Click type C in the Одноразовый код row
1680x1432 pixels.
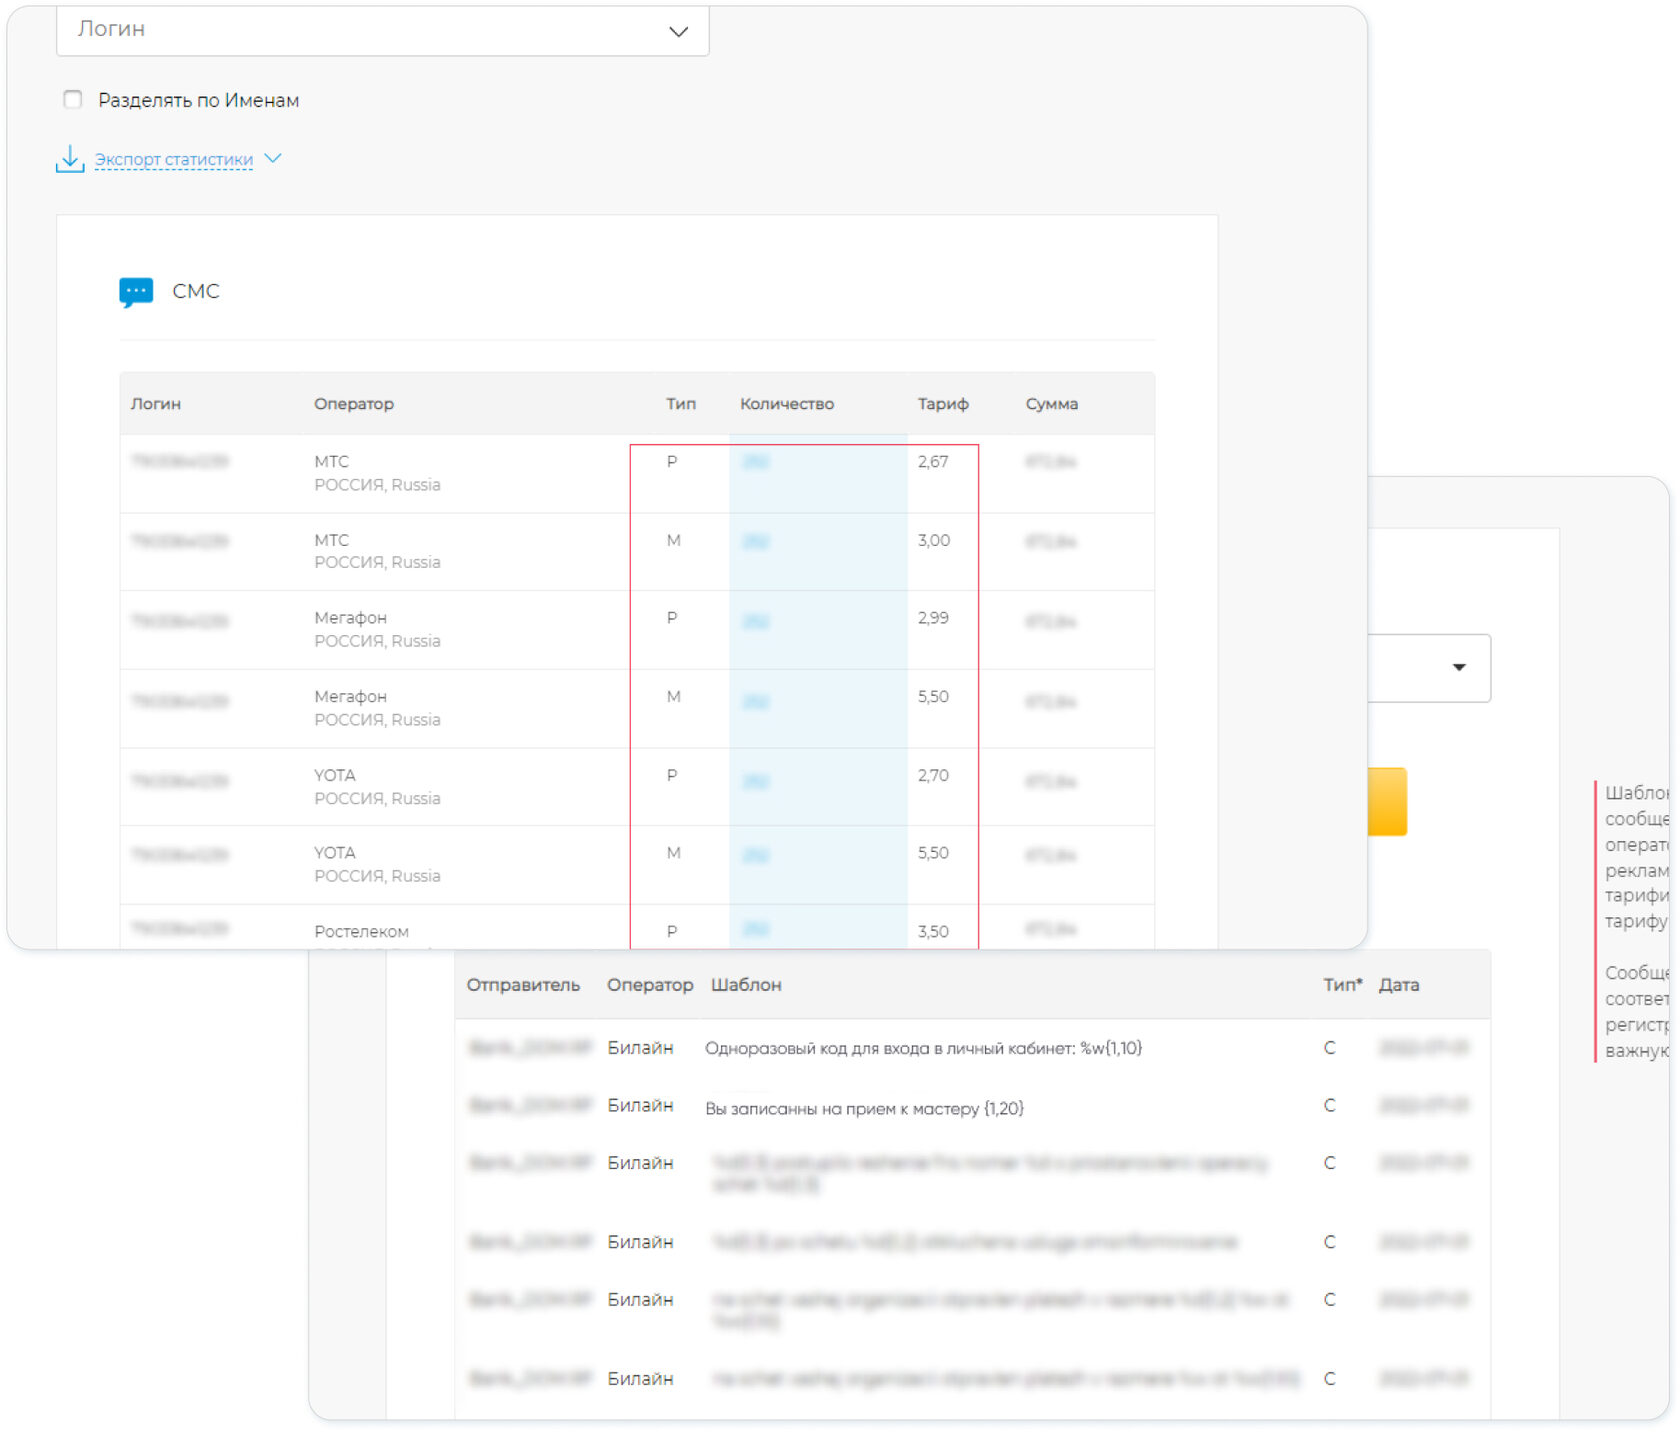[1329, 1048]
